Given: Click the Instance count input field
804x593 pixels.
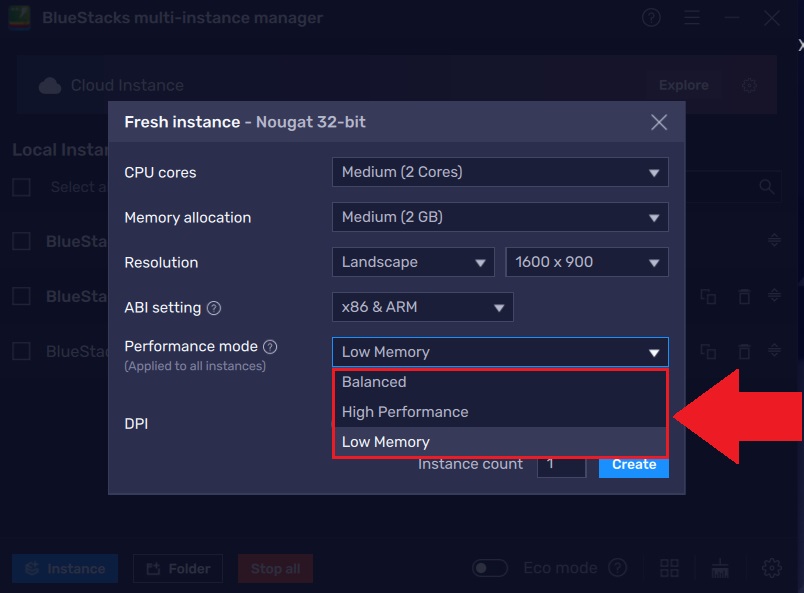Looking at the screenshot, I should pos(561,464).
